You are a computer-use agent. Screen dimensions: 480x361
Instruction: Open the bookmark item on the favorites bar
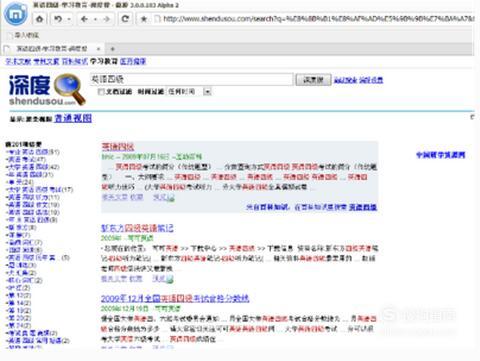click(23, 35)
